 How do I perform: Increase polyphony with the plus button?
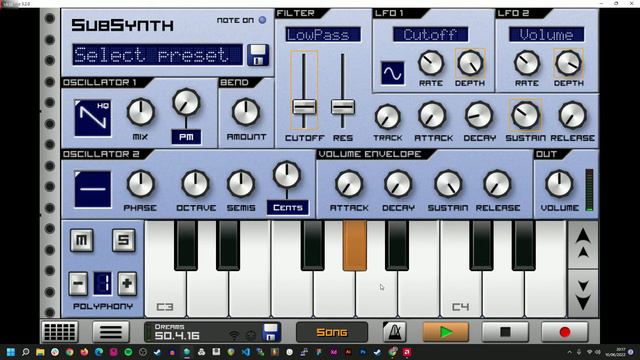pos(127,283)
